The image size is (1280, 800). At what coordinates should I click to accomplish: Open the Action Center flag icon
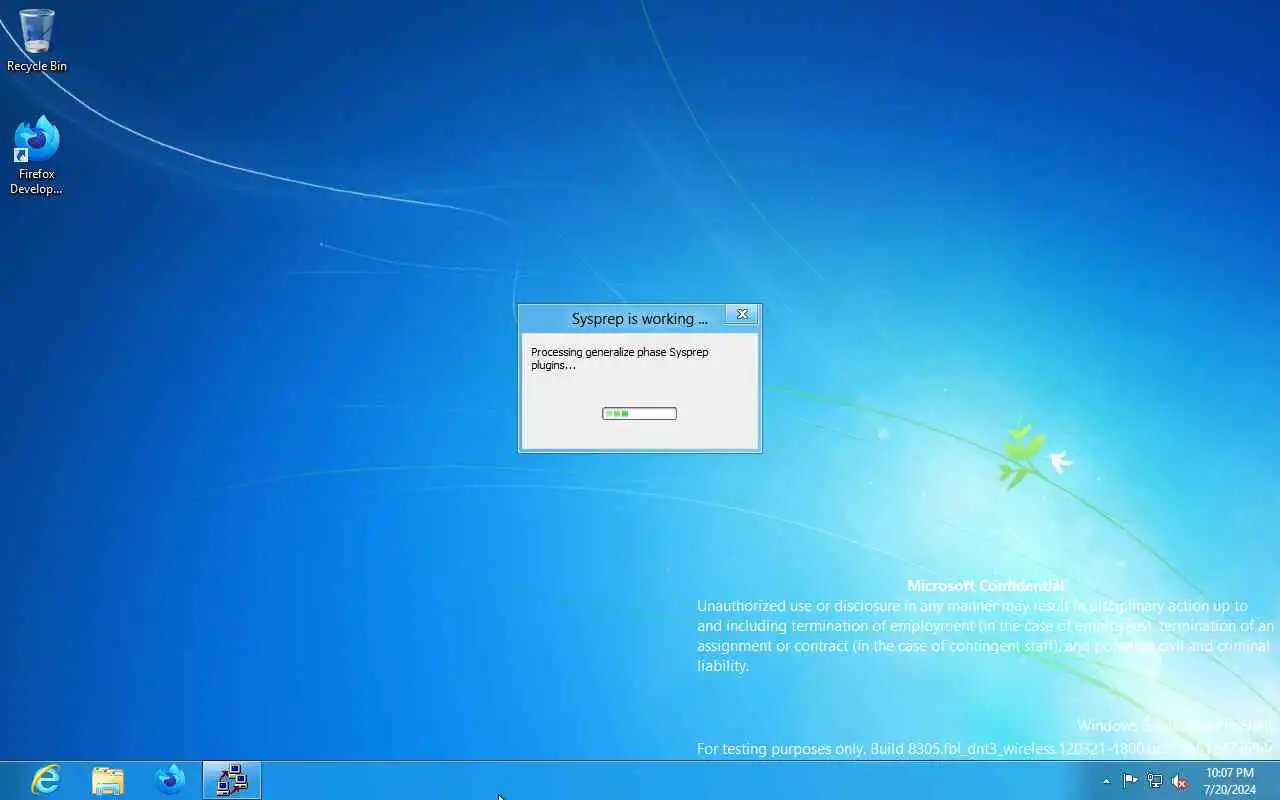pos(1130,781)
